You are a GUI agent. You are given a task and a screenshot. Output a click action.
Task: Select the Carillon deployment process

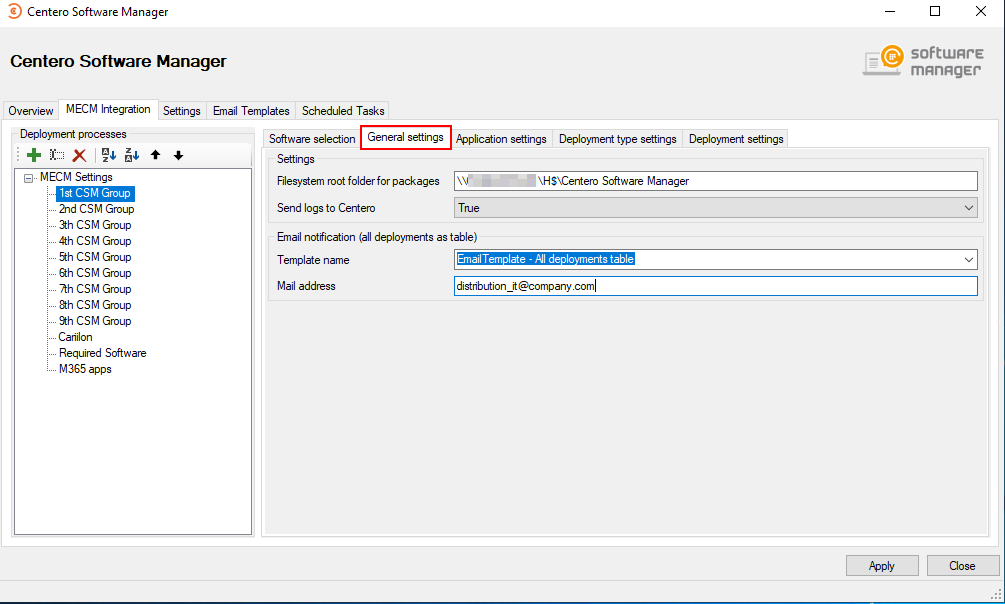[76, 337]
